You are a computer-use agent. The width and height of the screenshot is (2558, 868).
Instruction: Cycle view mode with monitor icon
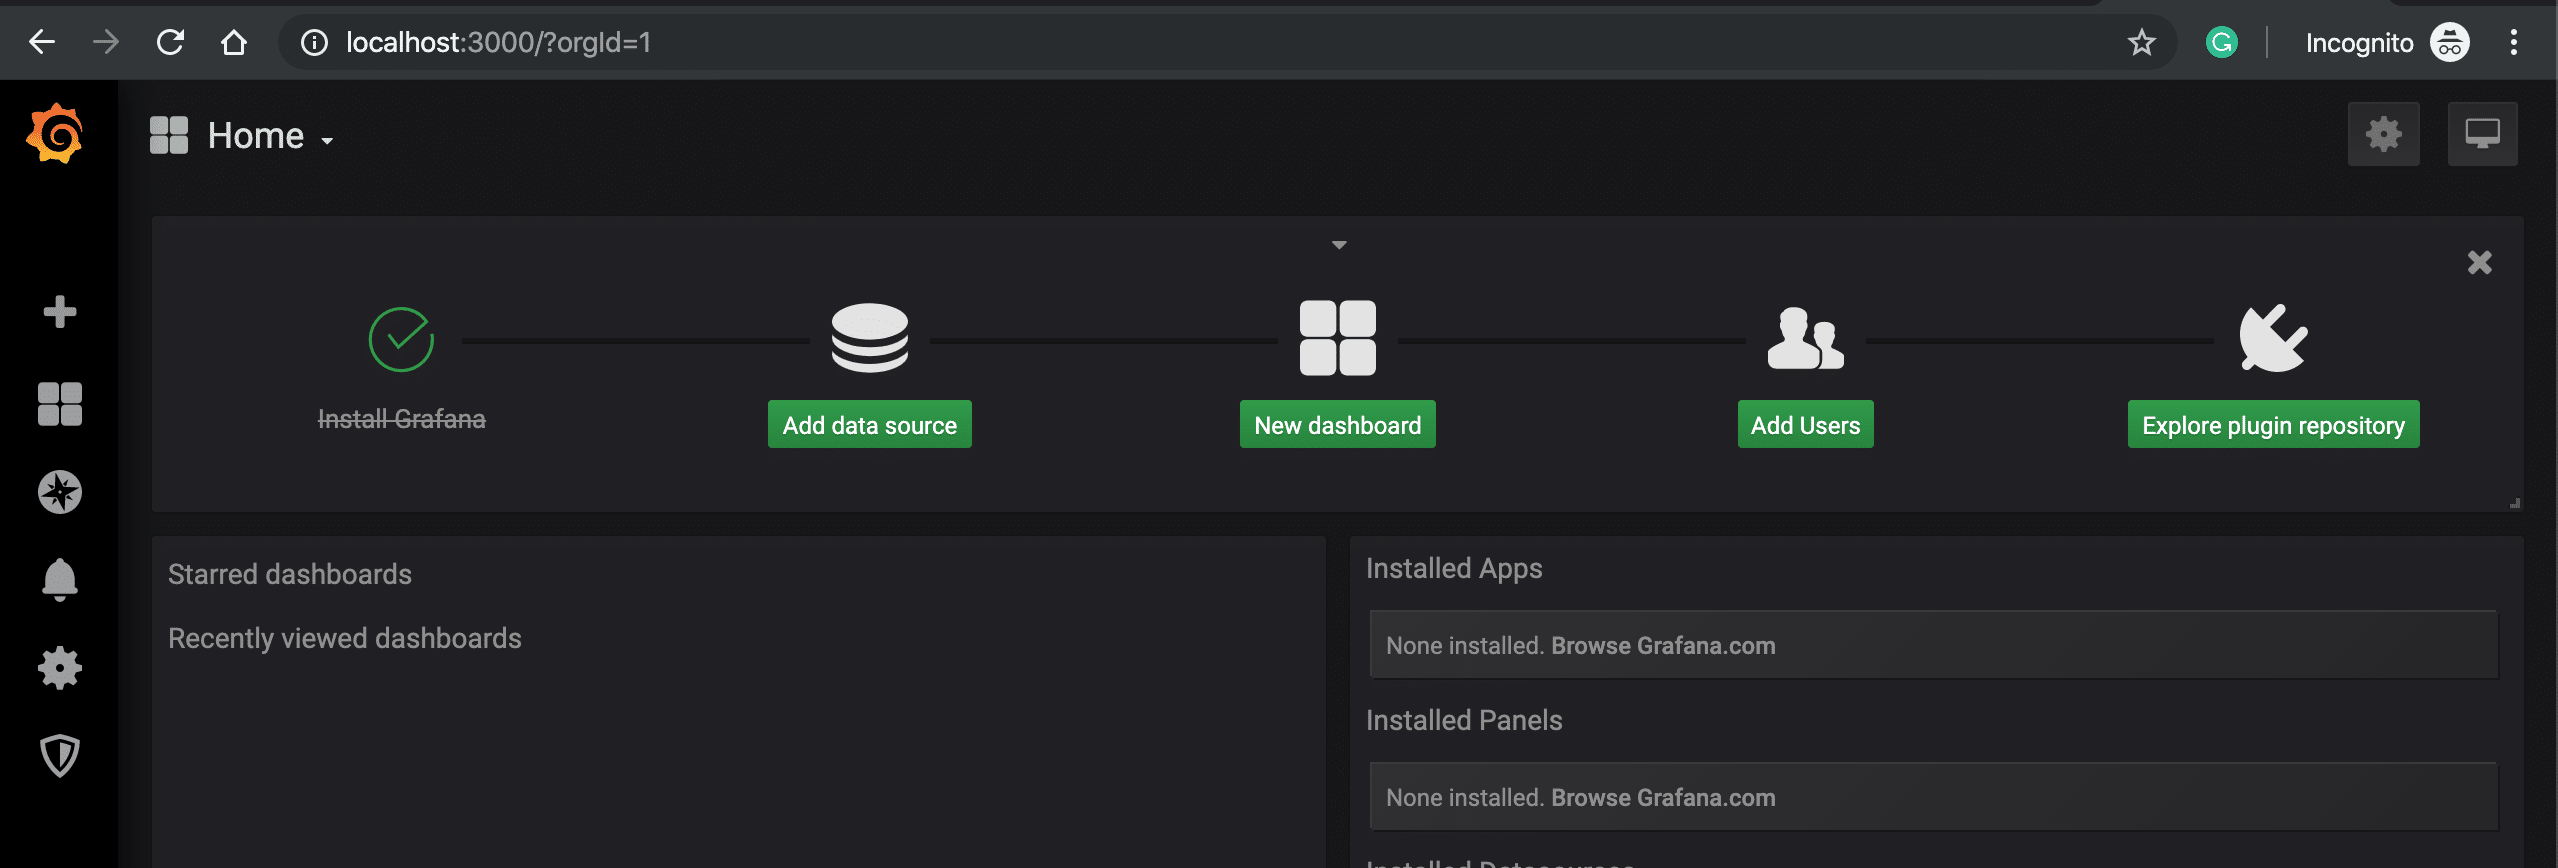click(2482, 134)
